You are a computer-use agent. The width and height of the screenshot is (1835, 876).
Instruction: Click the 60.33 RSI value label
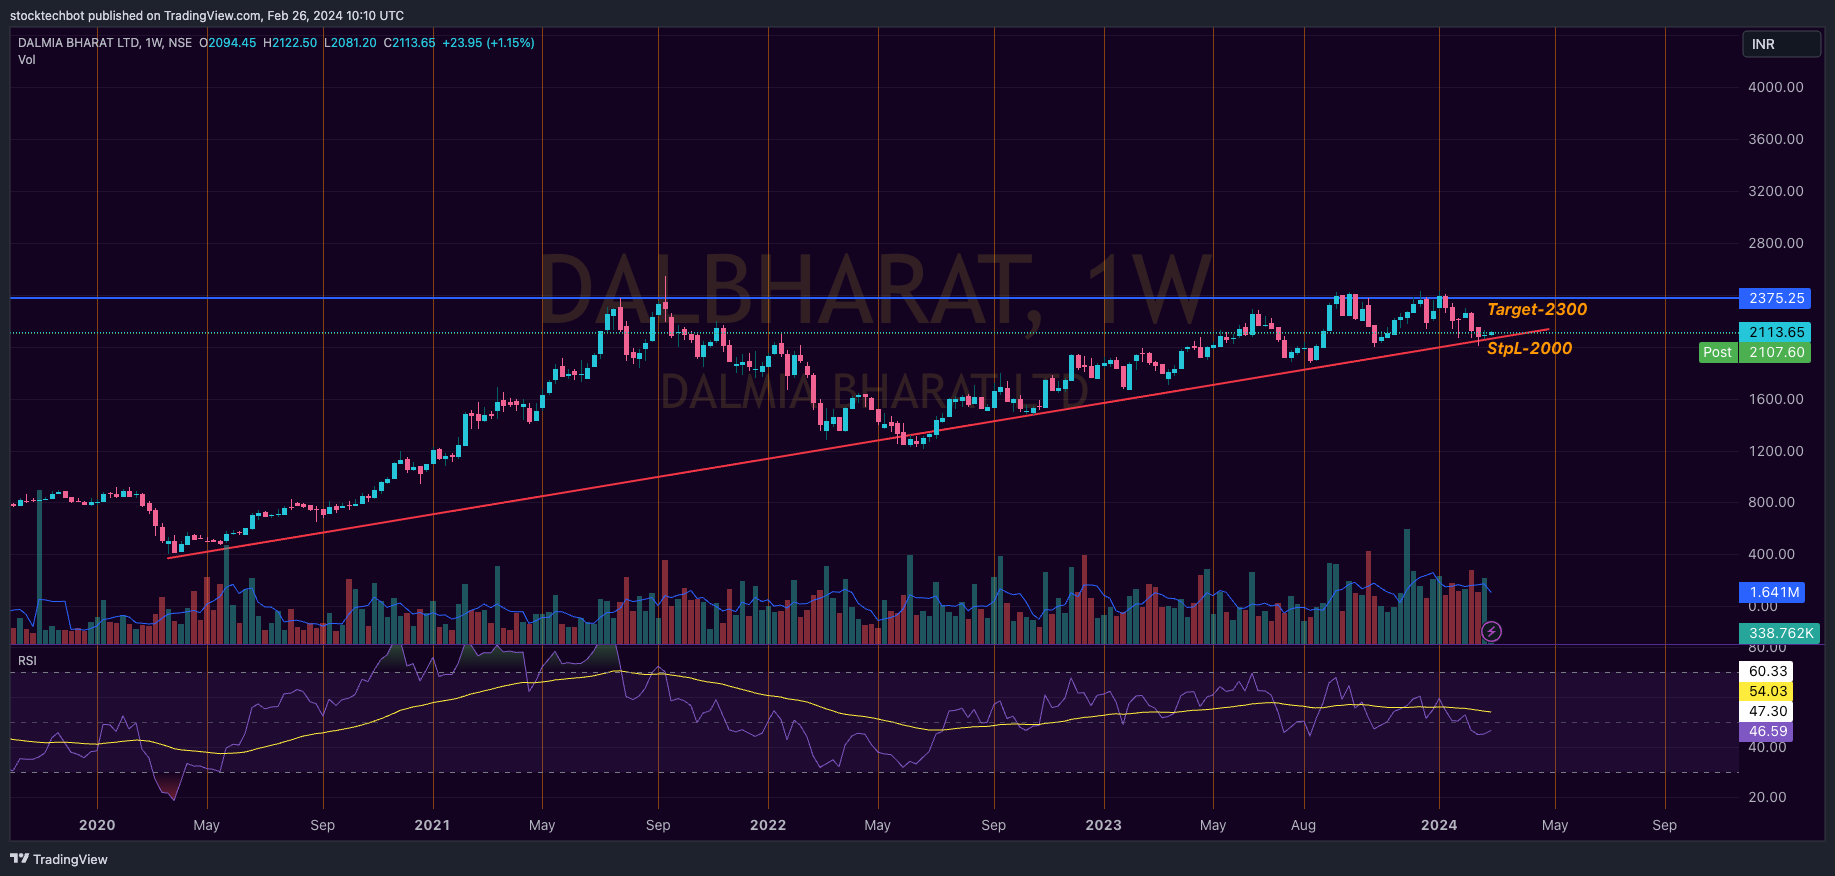coord(1767,671)
